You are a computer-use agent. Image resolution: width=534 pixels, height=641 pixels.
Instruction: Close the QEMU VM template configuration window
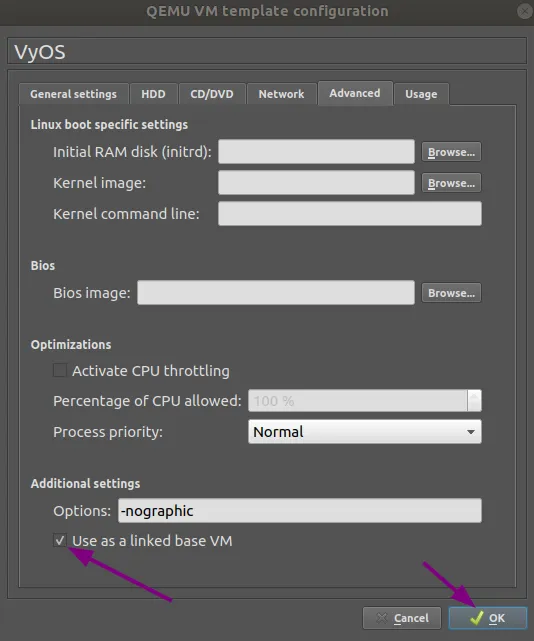tap(525, 11)
